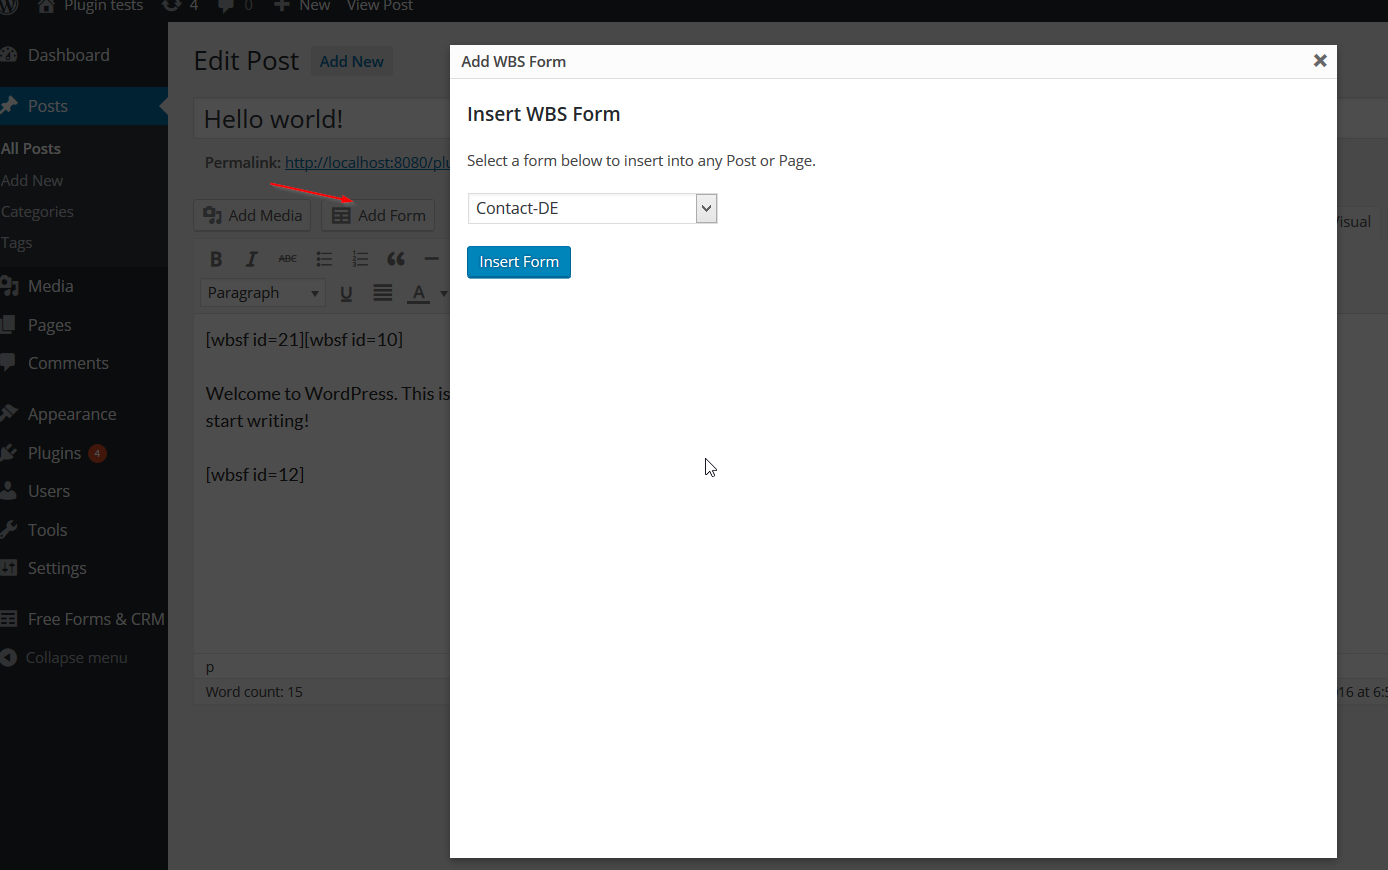Open Add New under Posts sidebar

pos(32,180)
